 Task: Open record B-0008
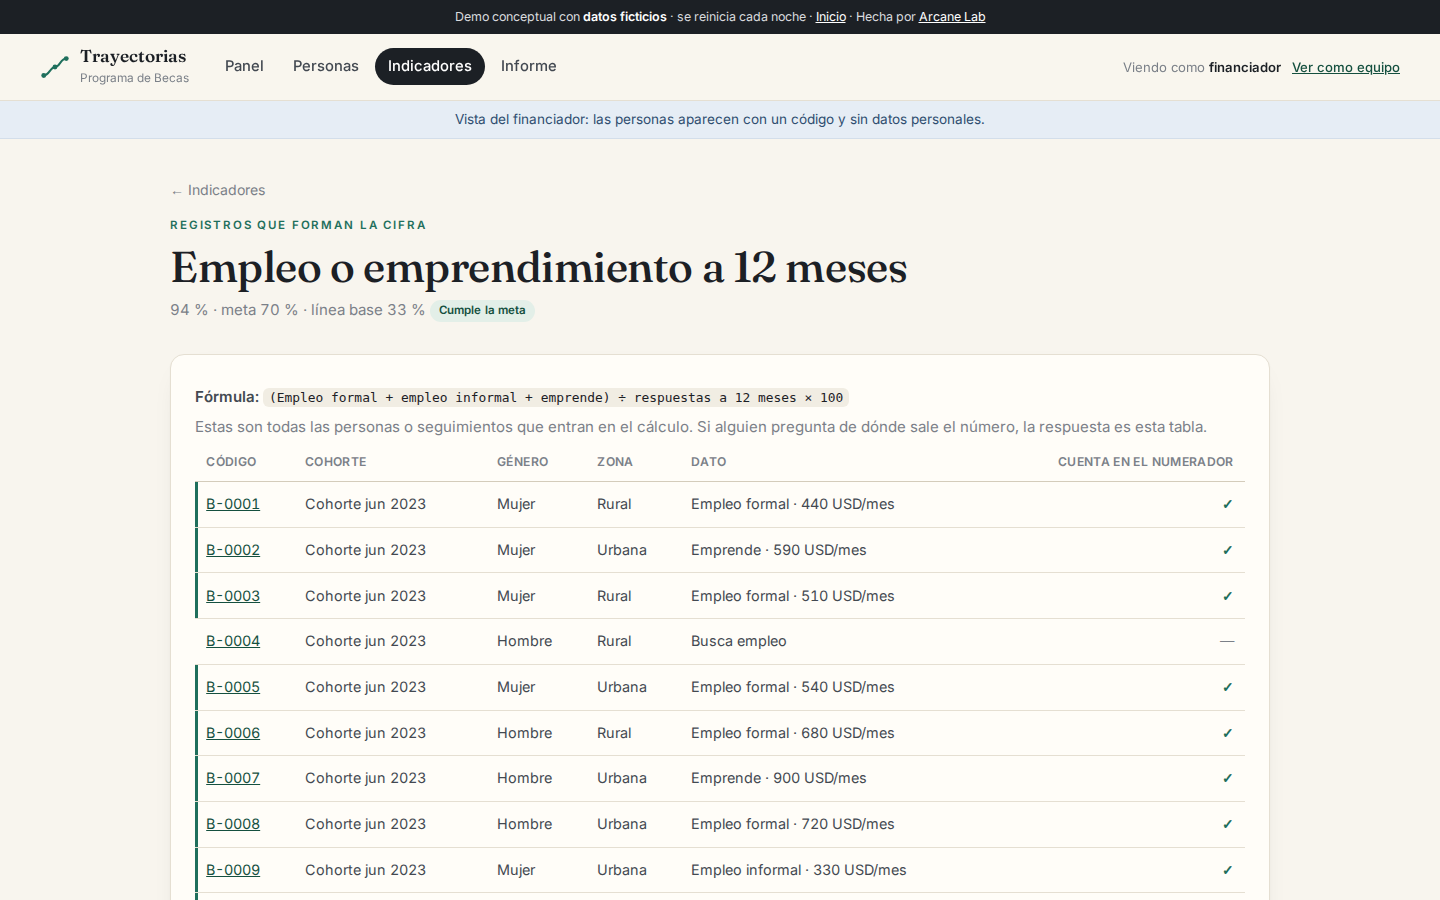coord(233,824)
